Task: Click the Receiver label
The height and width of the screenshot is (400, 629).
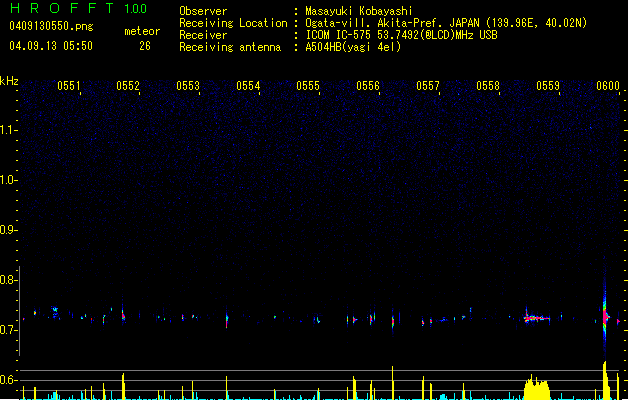Action: pos(203,35)
